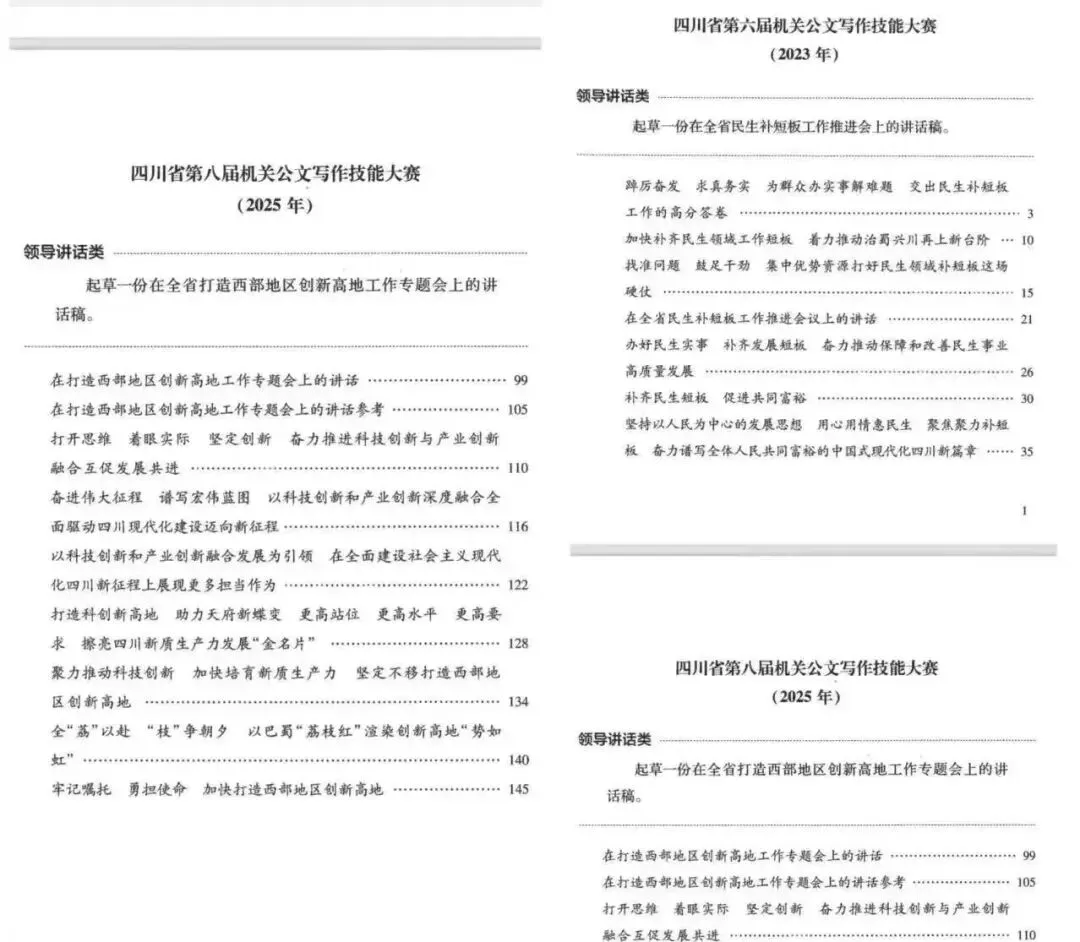This screenshot has height=942, width=1080.
Task: Select entry starting 坚持以人民为中心的发展思想
Action: point(816,425)
